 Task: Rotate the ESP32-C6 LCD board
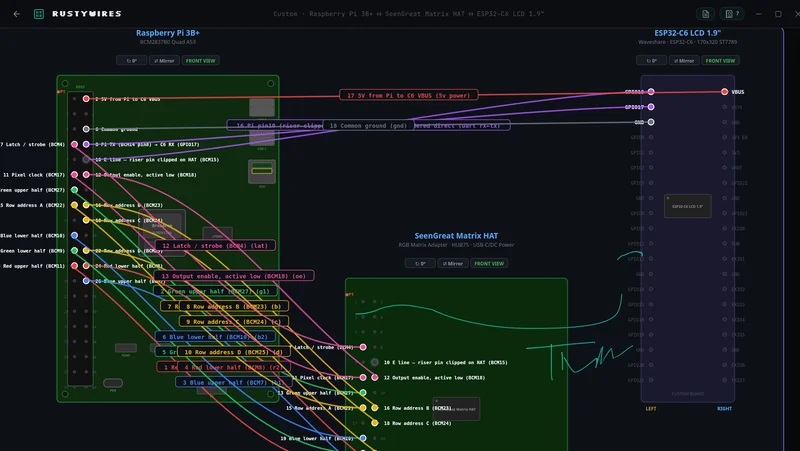click(x=655, y=60)
